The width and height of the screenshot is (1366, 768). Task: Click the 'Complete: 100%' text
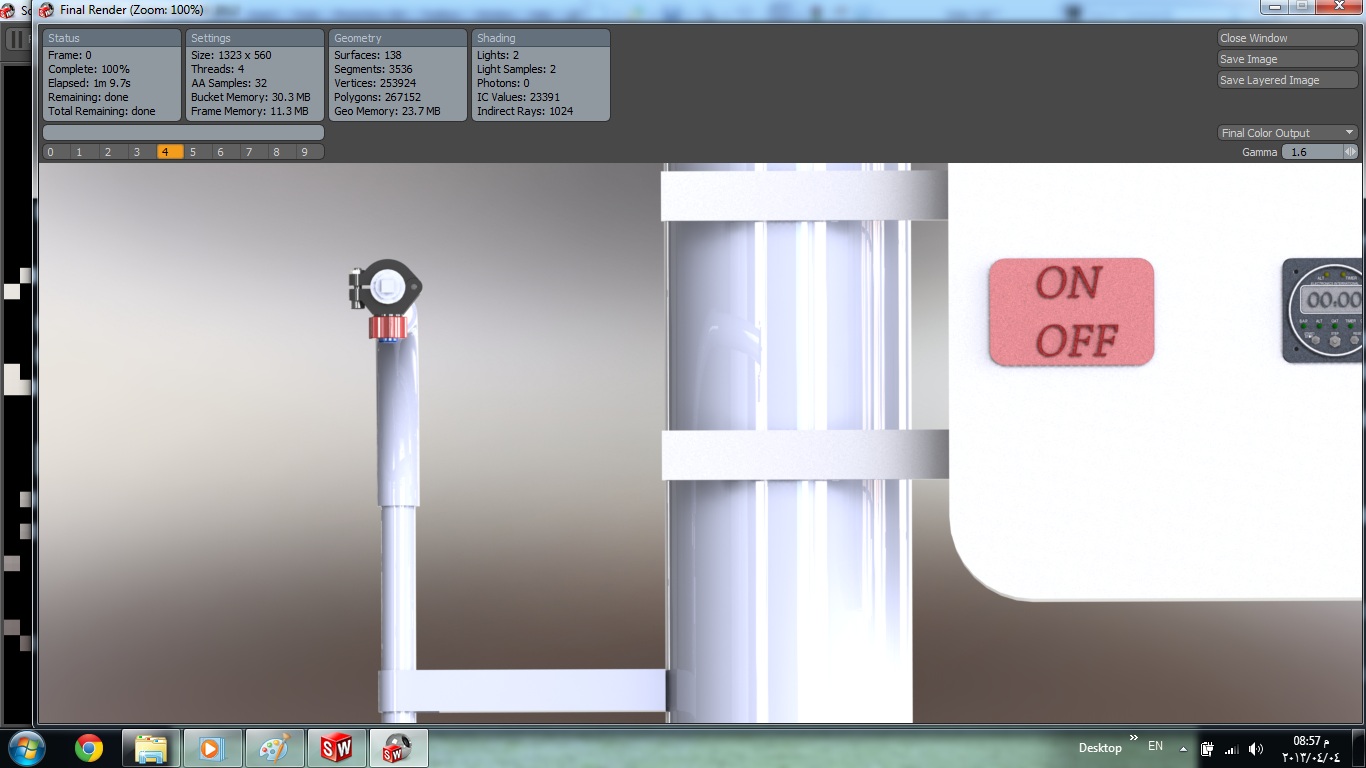click(89, 69)
